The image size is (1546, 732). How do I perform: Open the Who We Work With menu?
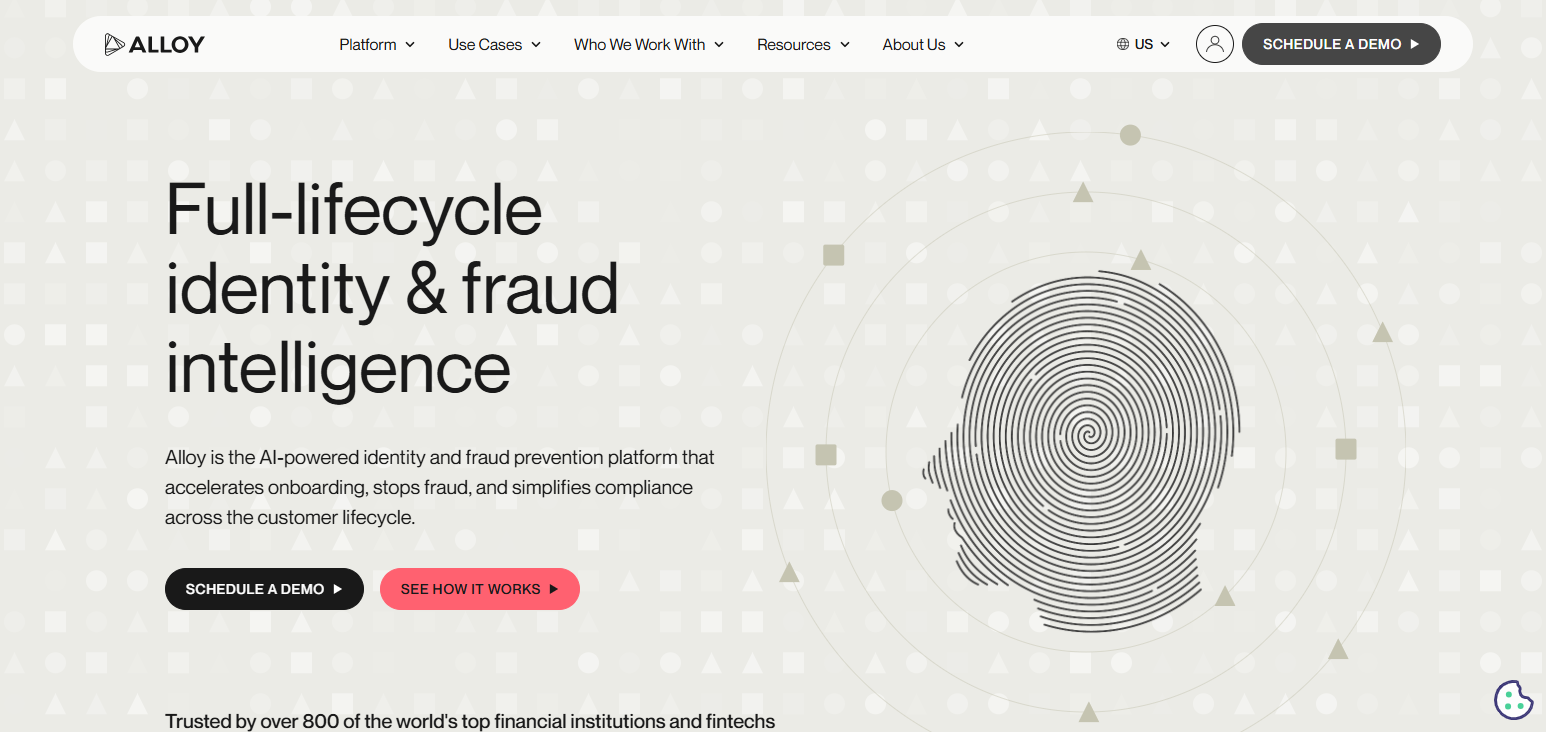649,44
